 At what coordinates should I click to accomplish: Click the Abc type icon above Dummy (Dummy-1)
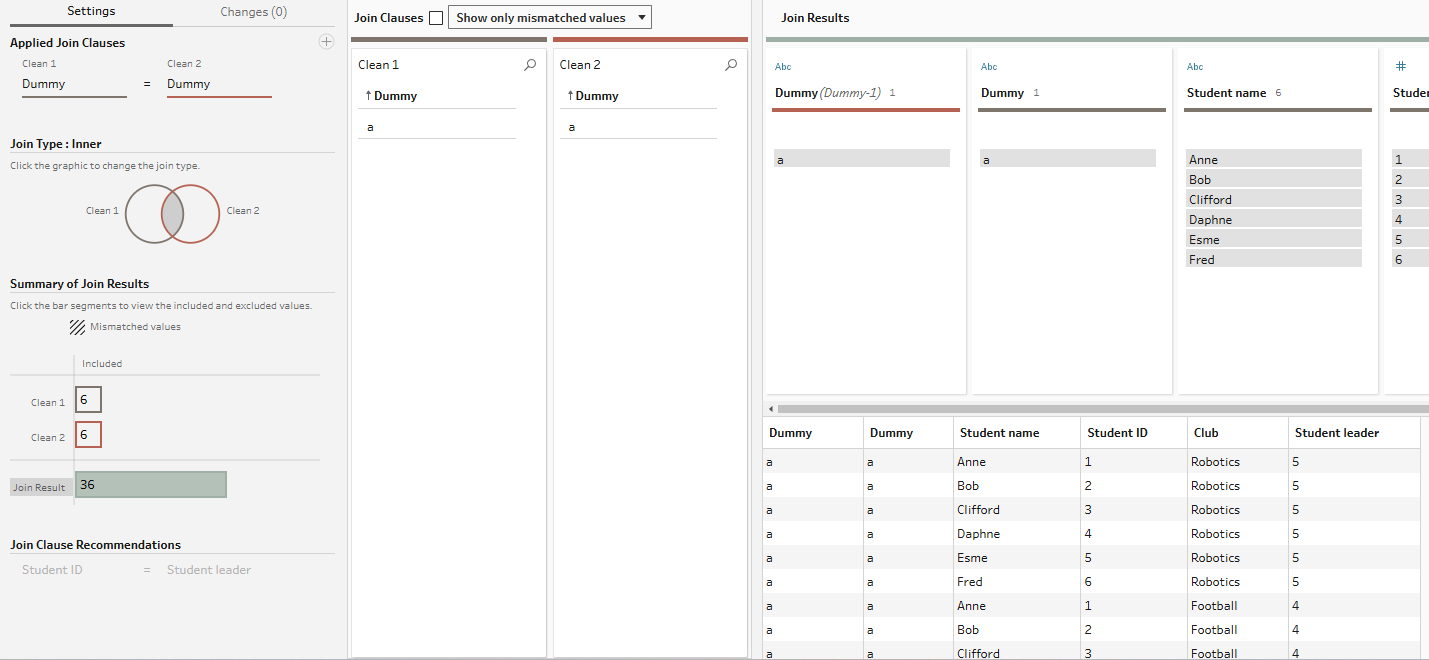click(x=783, y=67)
